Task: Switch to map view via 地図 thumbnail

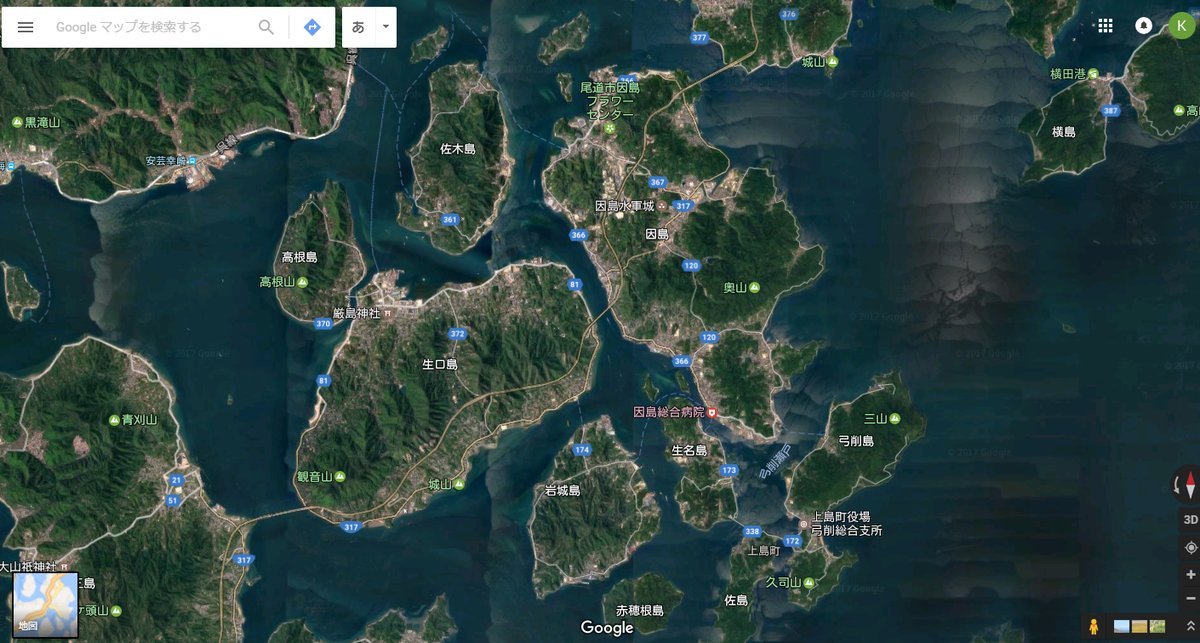Action: (x=46, y=606)
